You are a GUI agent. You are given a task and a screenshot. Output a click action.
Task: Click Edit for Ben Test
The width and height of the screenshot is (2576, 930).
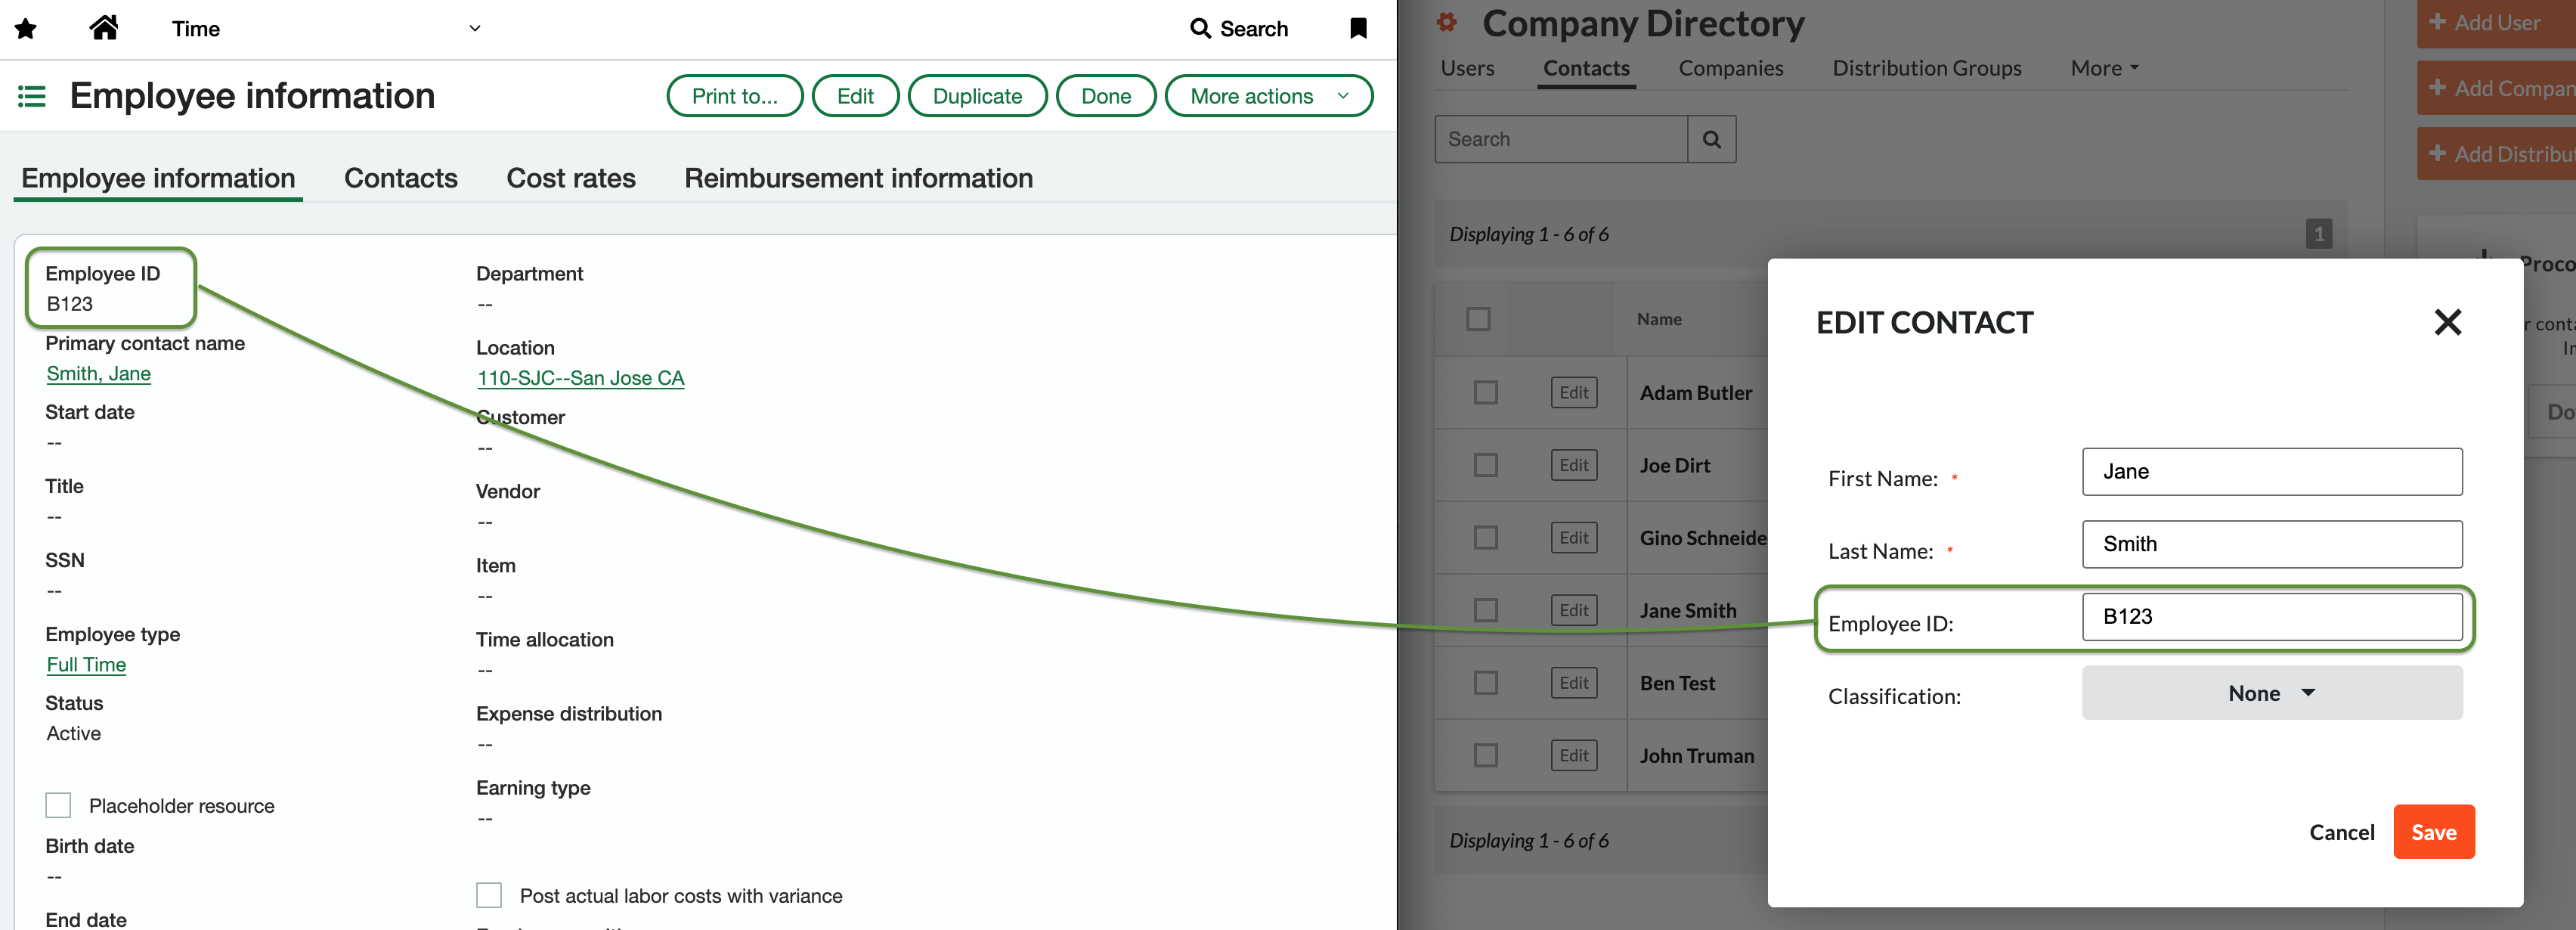(x=1574, y=683)
